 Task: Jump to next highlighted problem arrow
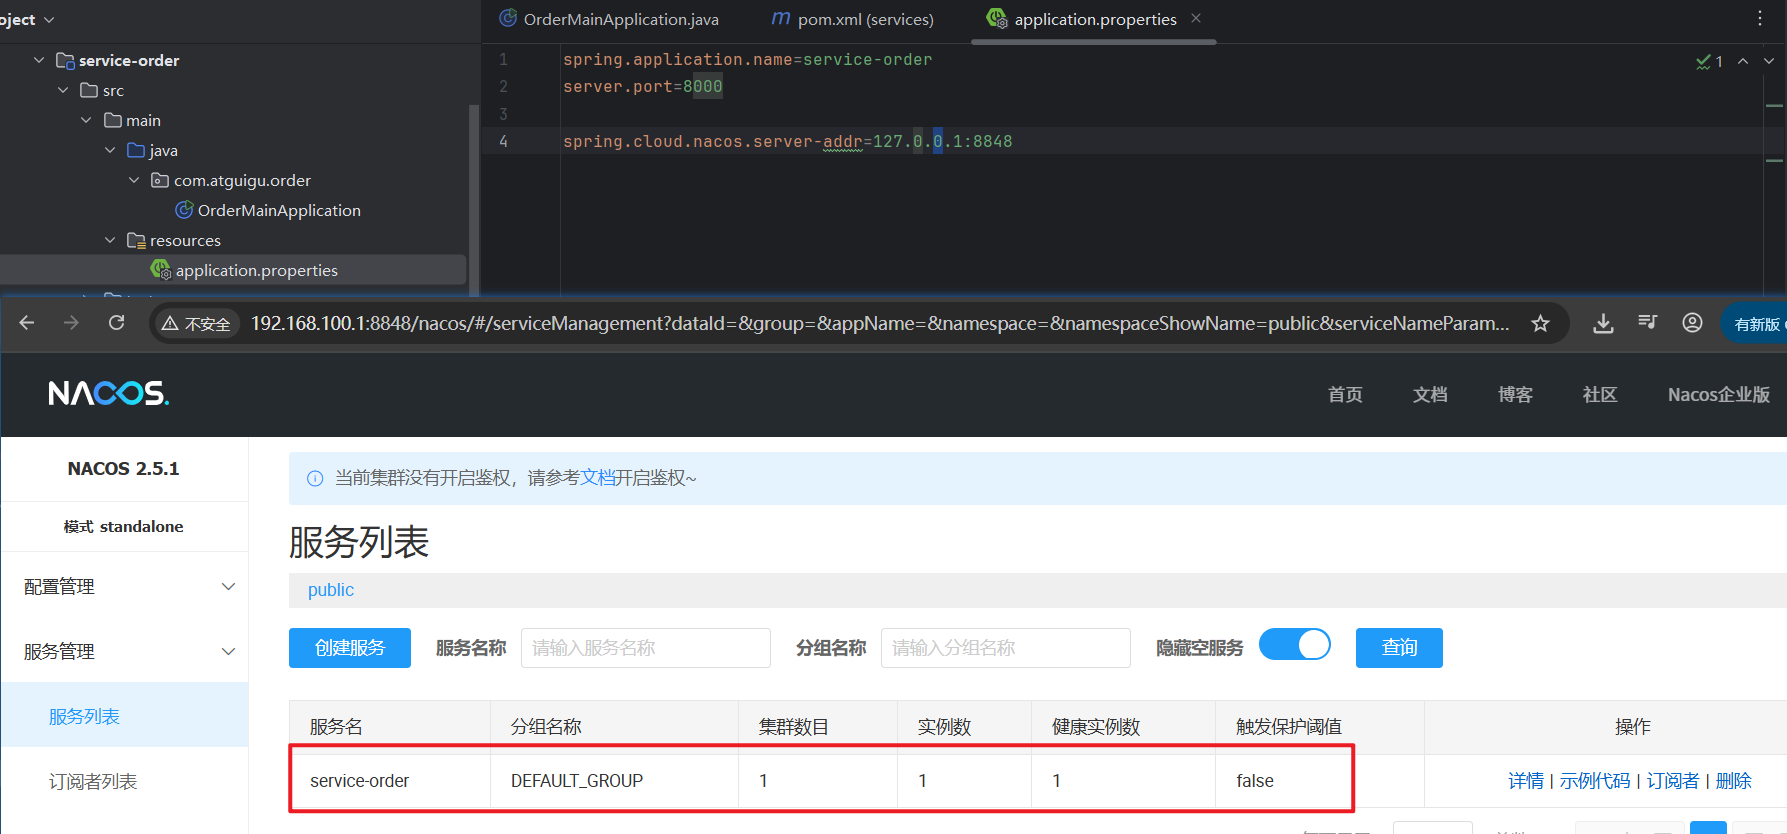(x=1769, y=61)
